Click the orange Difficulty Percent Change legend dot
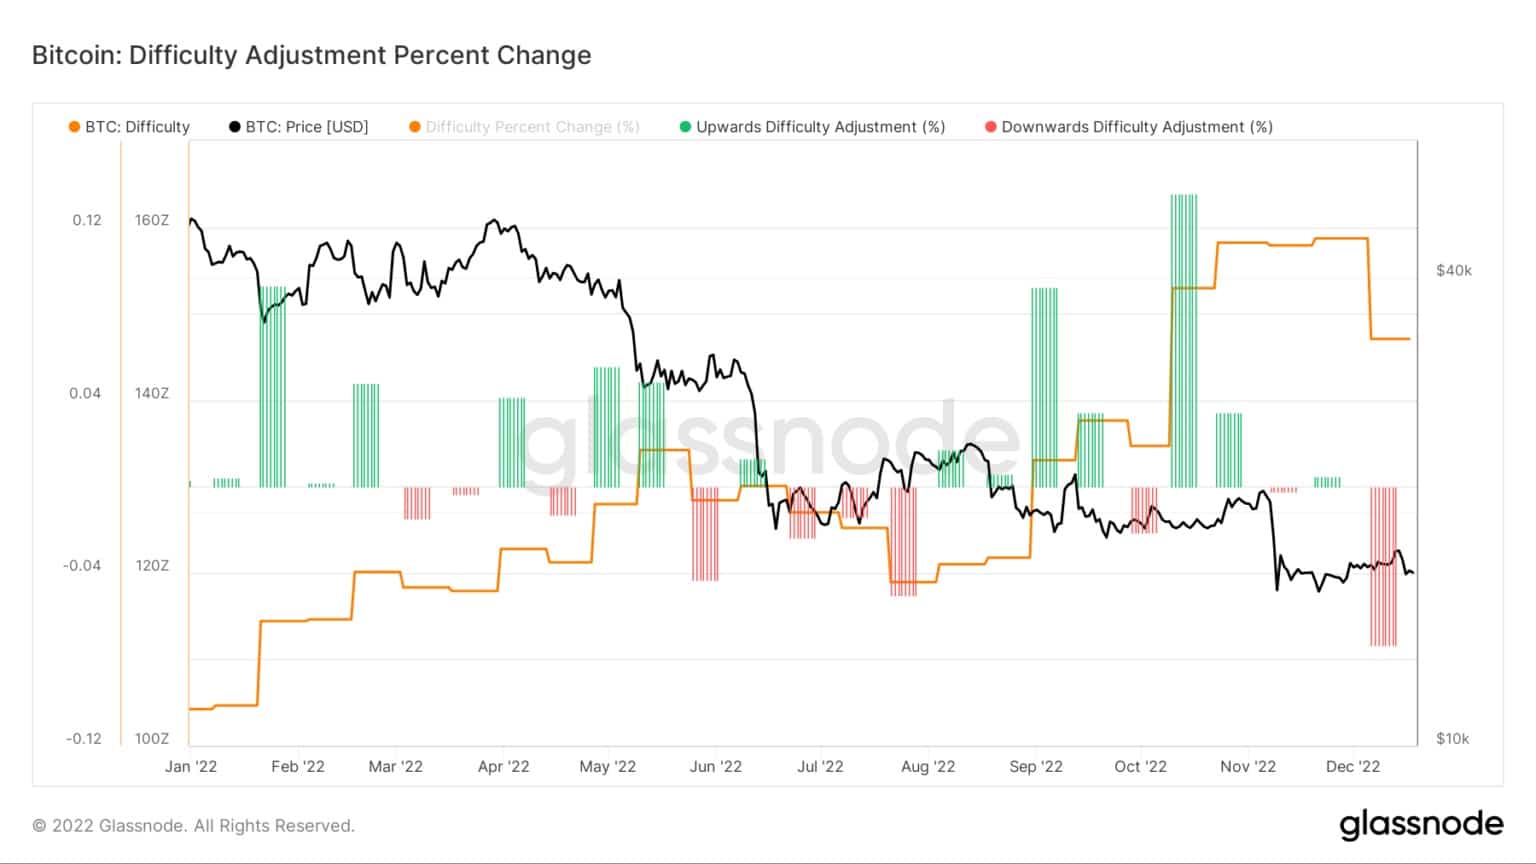Viewport: 1536px width, 864px height. click(415, 127)
